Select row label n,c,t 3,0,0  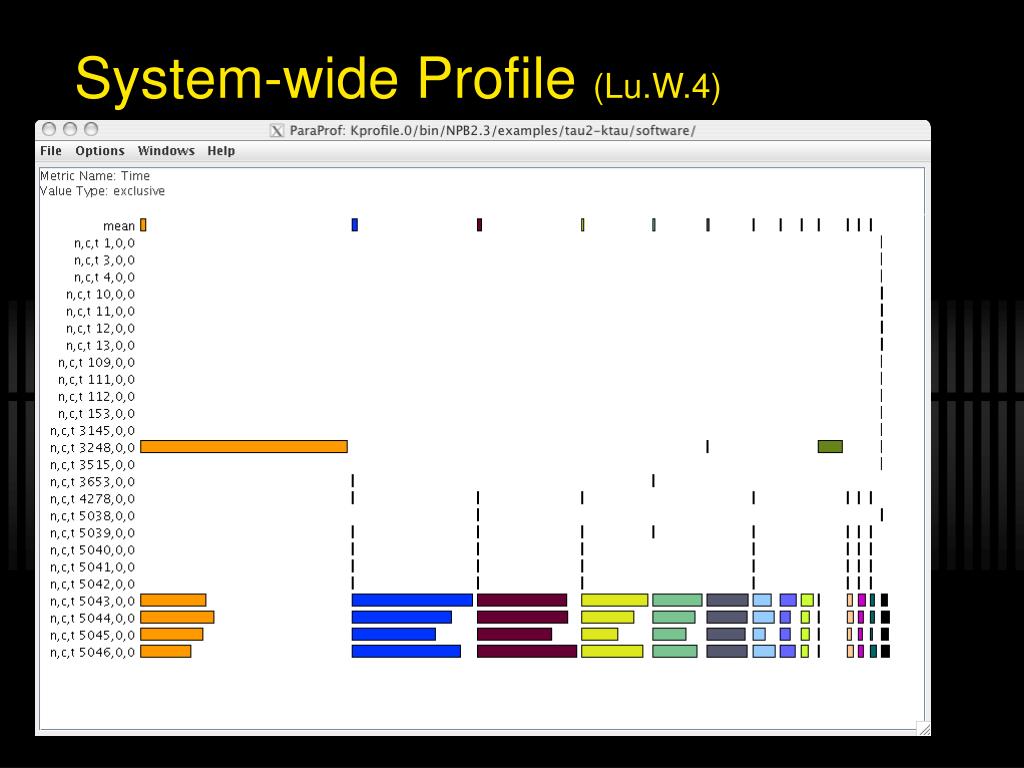coord(104,260)
